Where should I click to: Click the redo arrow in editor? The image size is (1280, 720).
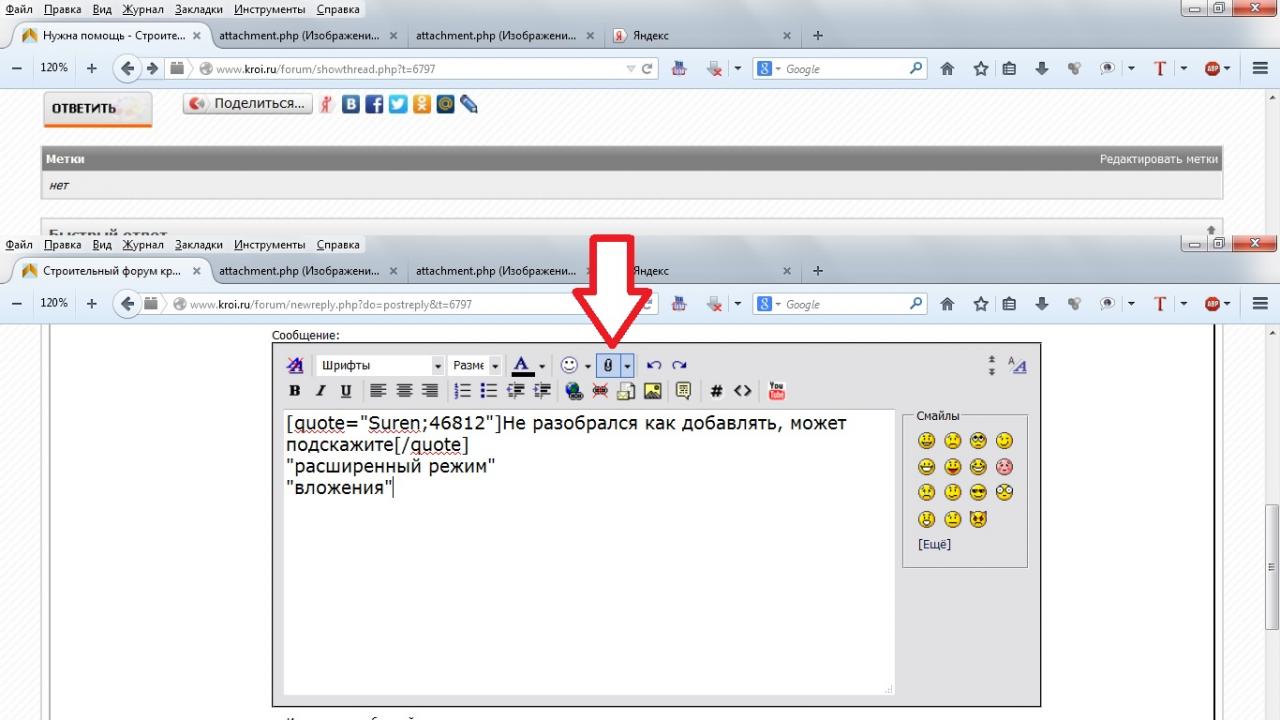tap(680, 366)
